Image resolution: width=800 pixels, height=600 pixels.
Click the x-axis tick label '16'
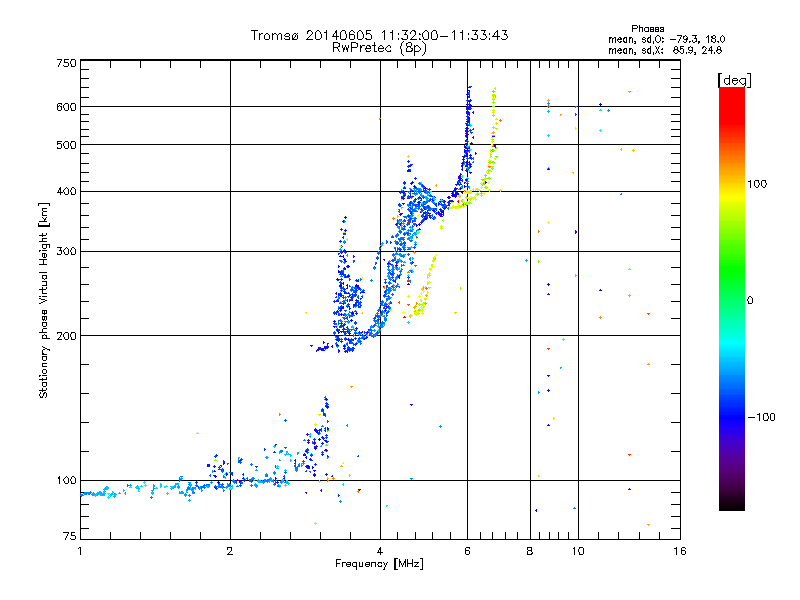(680, 551)
